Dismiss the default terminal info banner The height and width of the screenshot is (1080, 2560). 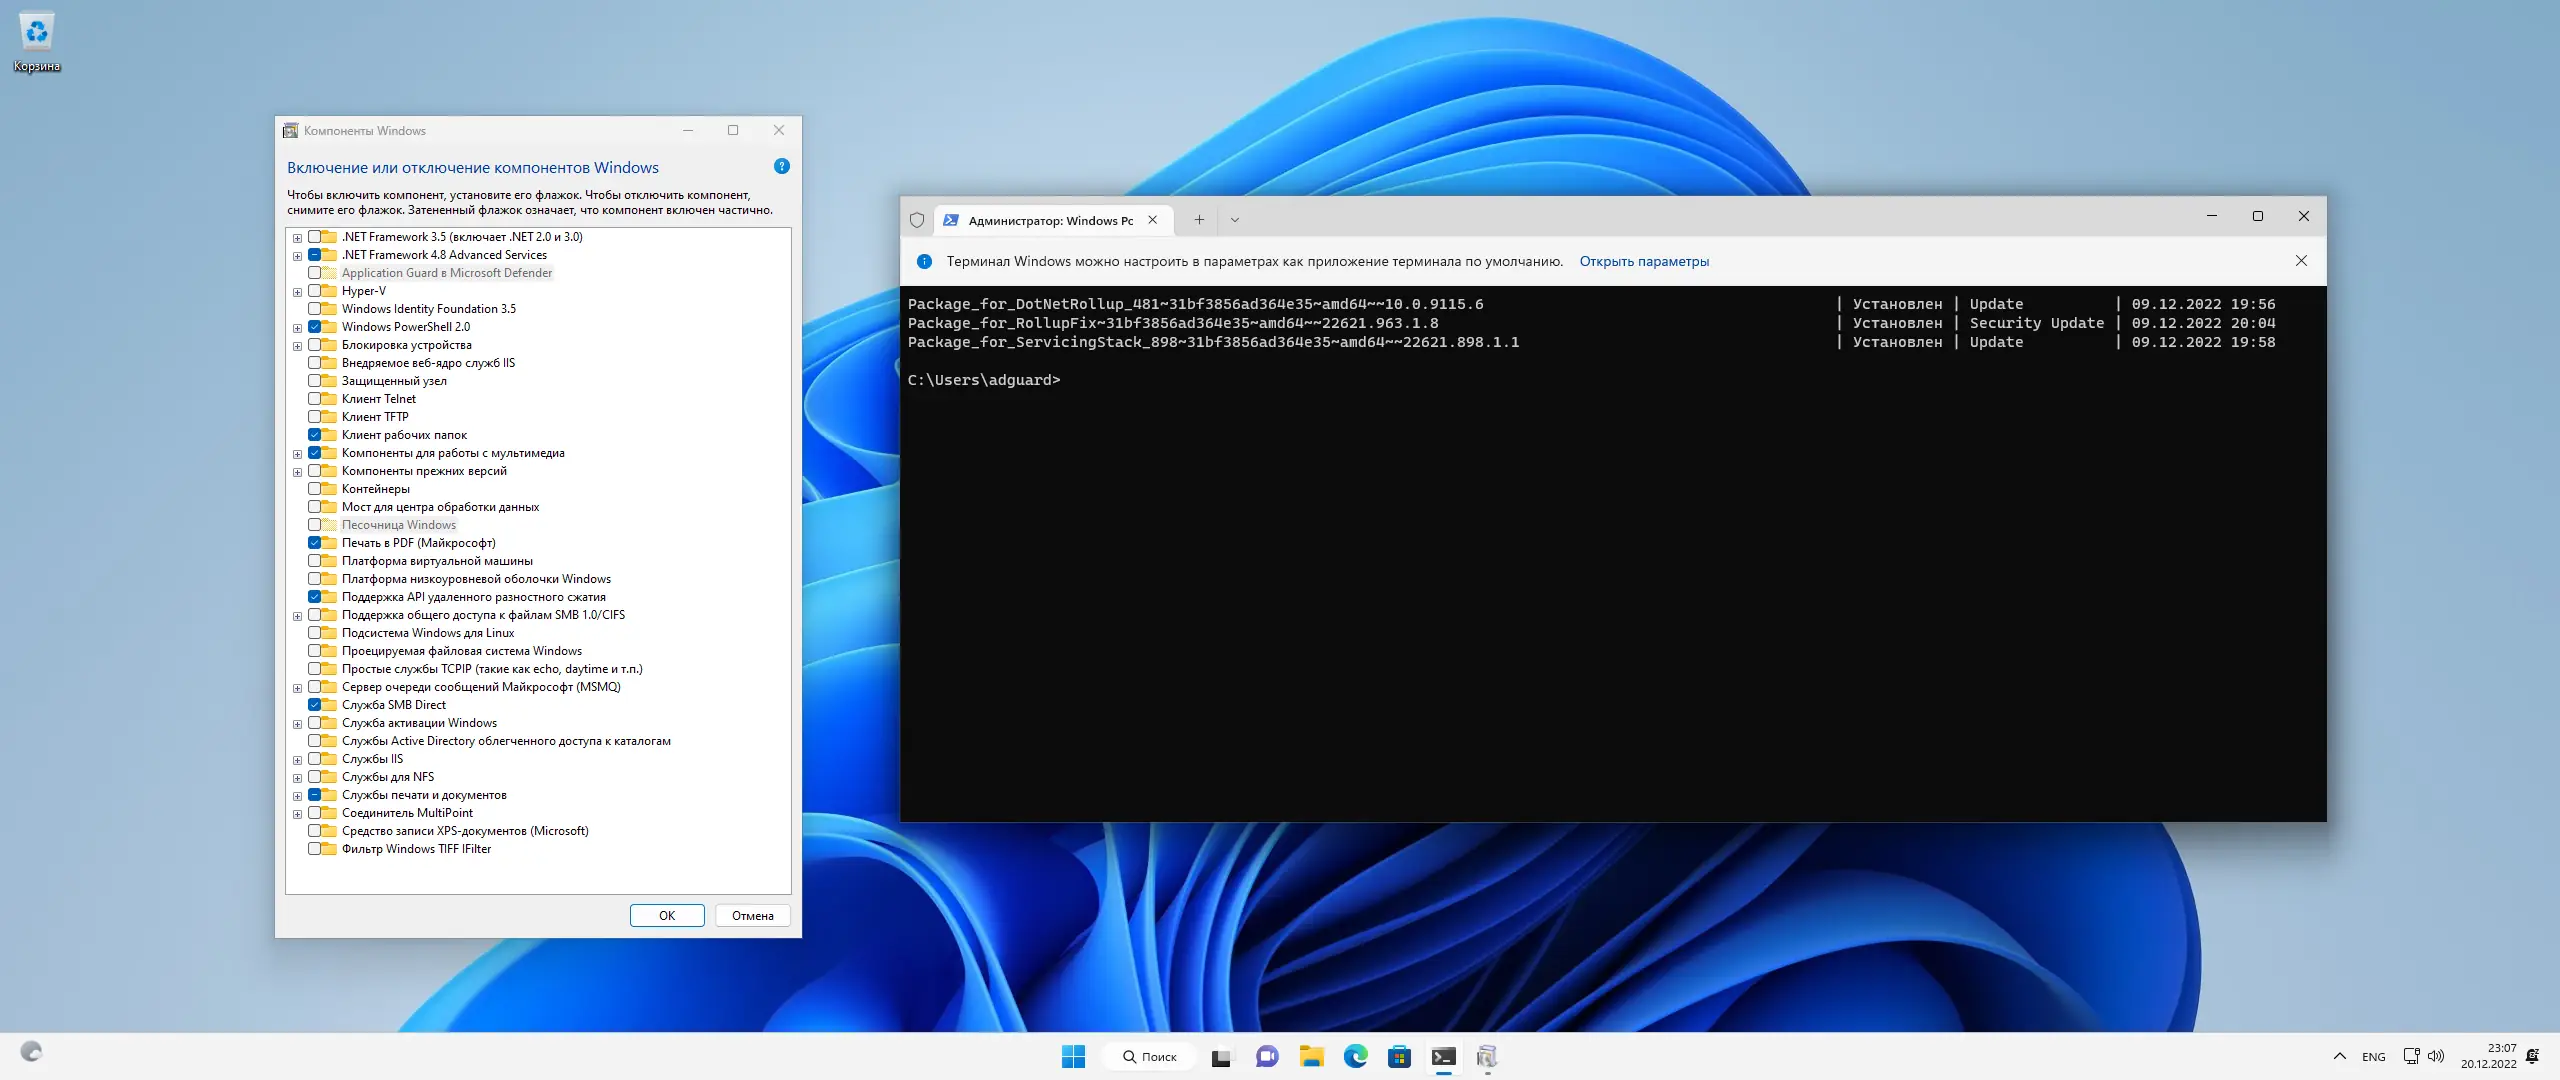pos(2301,261)
